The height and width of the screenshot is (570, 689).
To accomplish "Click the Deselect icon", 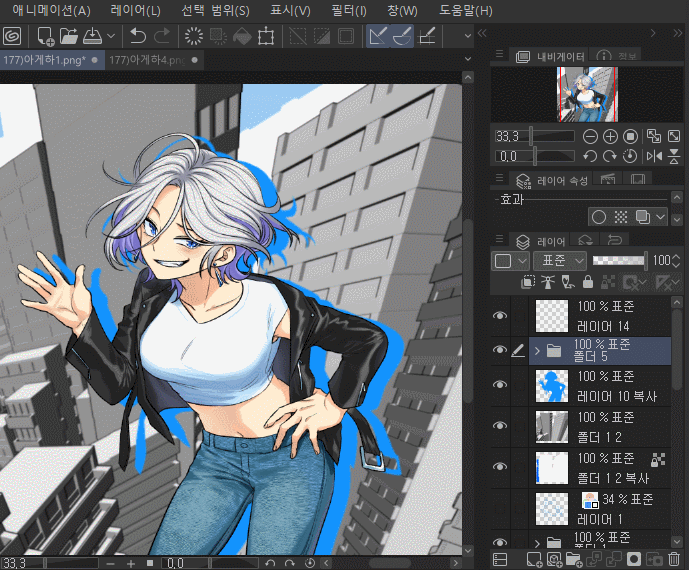I will point(298,36).
